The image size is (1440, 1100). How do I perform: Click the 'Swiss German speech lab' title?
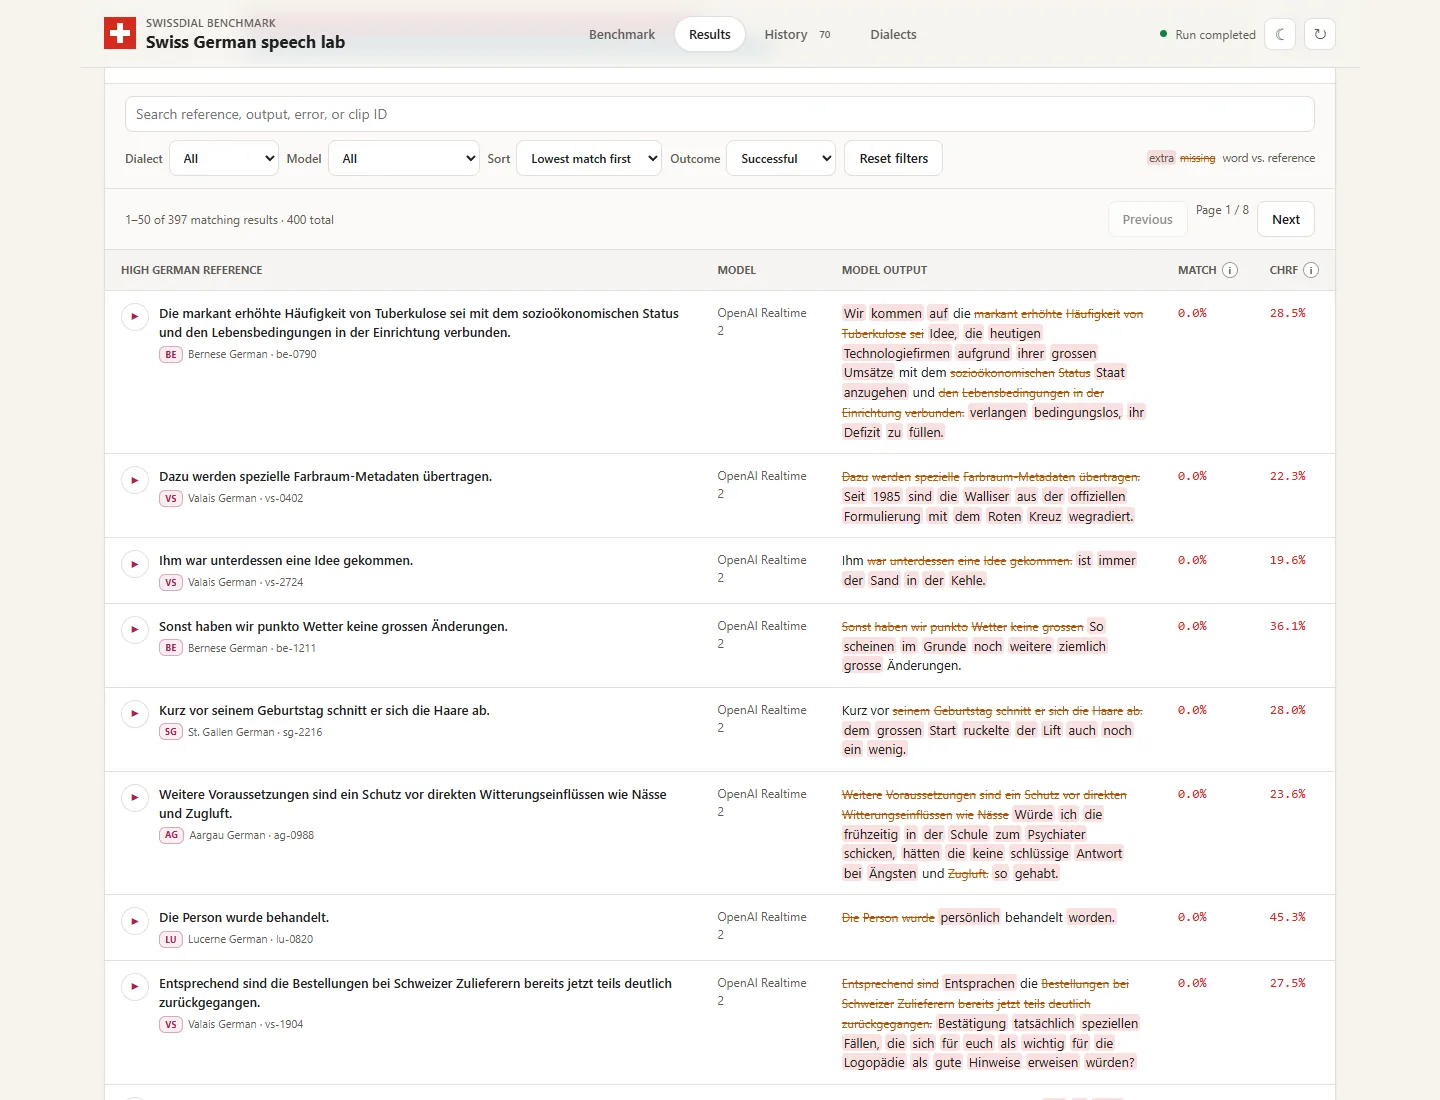point(245,42)
